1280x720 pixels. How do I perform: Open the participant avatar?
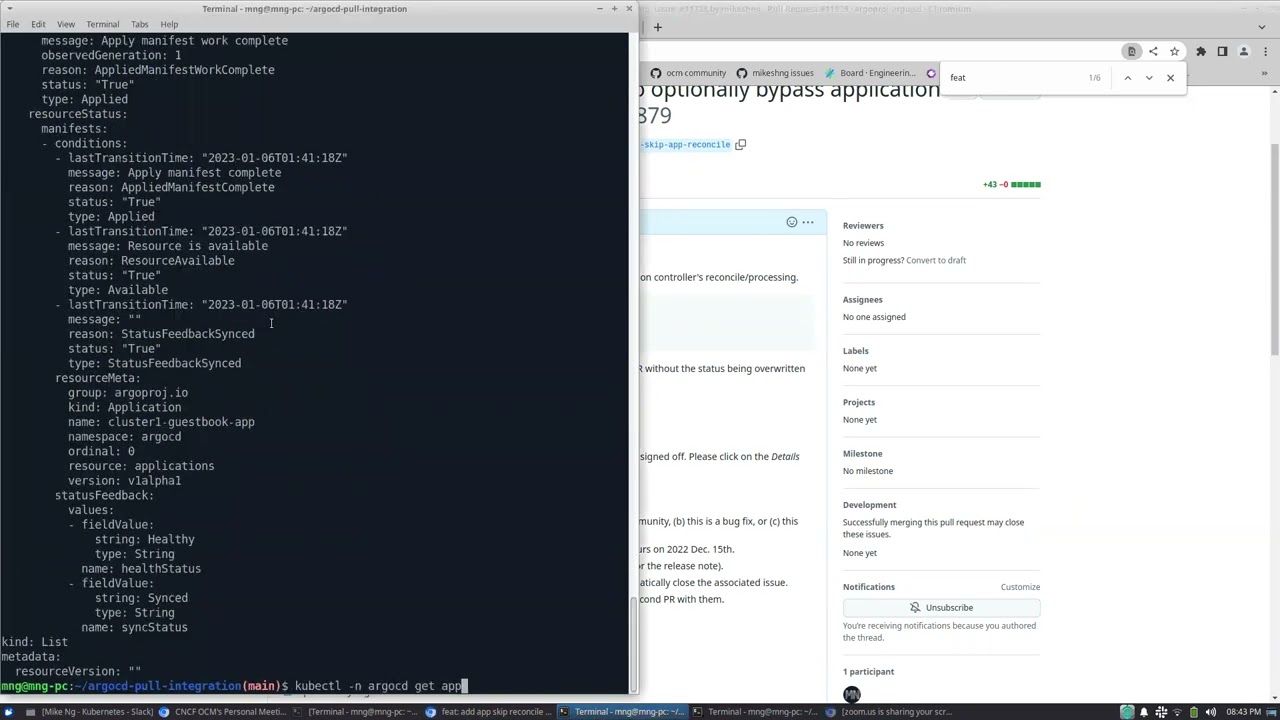point(852,694)
